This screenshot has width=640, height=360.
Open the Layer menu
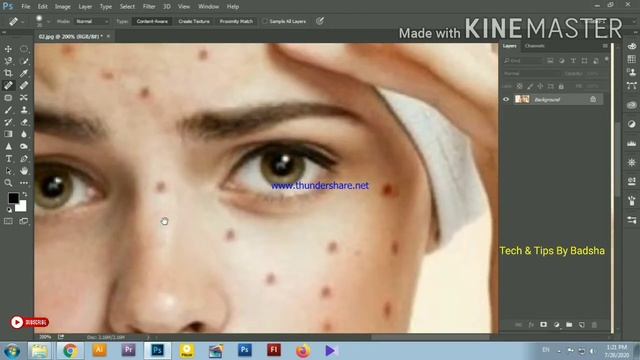pyautogui.click(x=85, y=7)
